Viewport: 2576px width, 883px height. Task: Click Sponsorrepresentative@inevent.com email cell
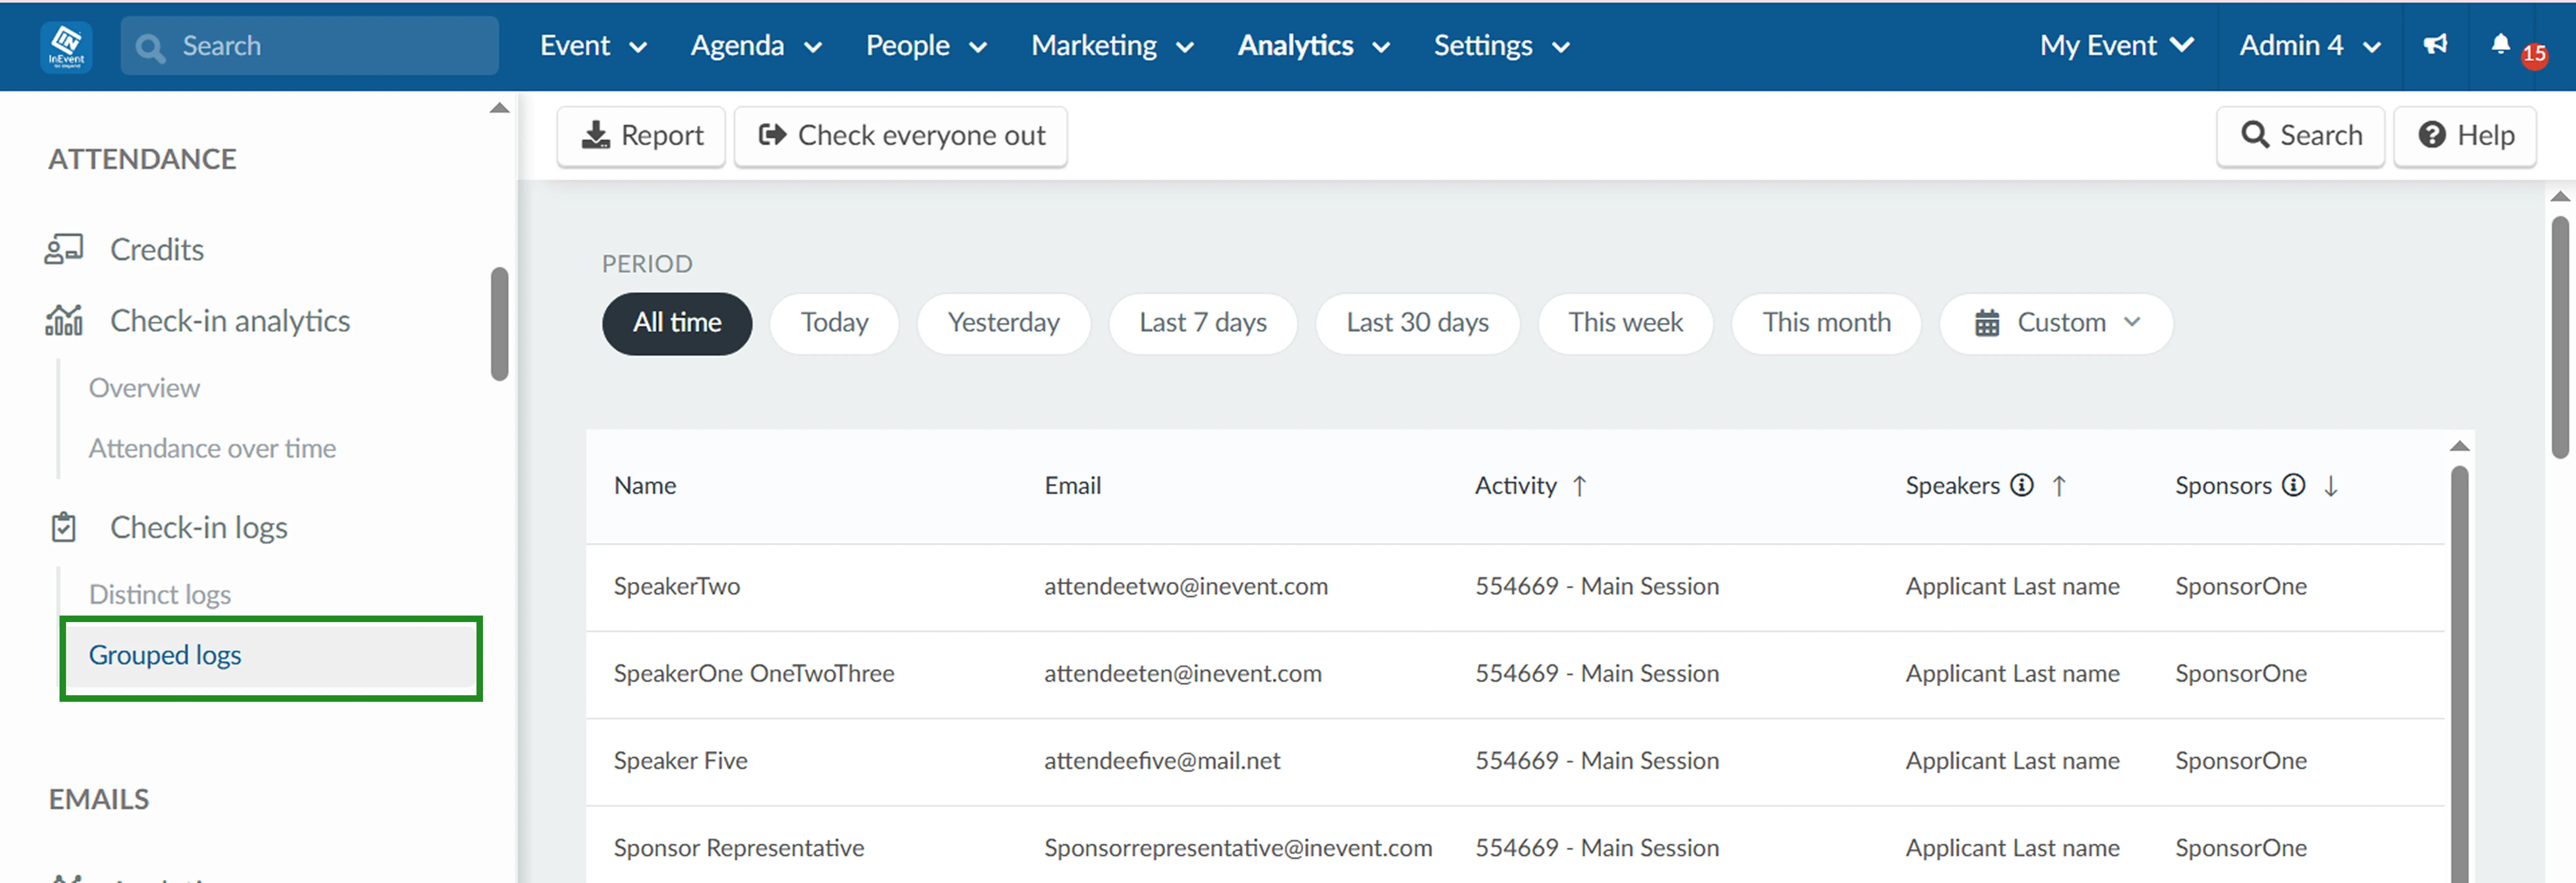1238,848
